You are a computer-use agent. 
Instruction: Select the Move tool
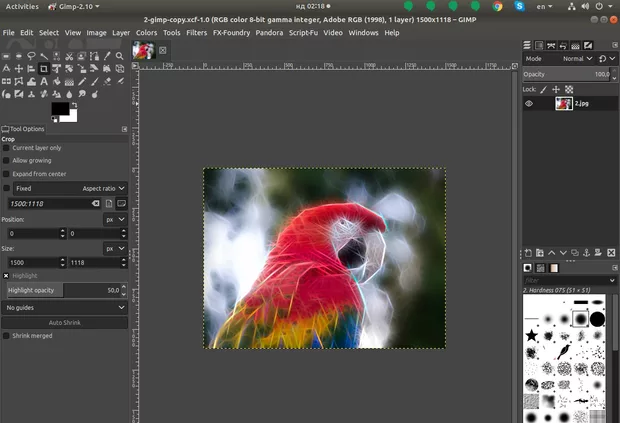(x=18, y=68)
